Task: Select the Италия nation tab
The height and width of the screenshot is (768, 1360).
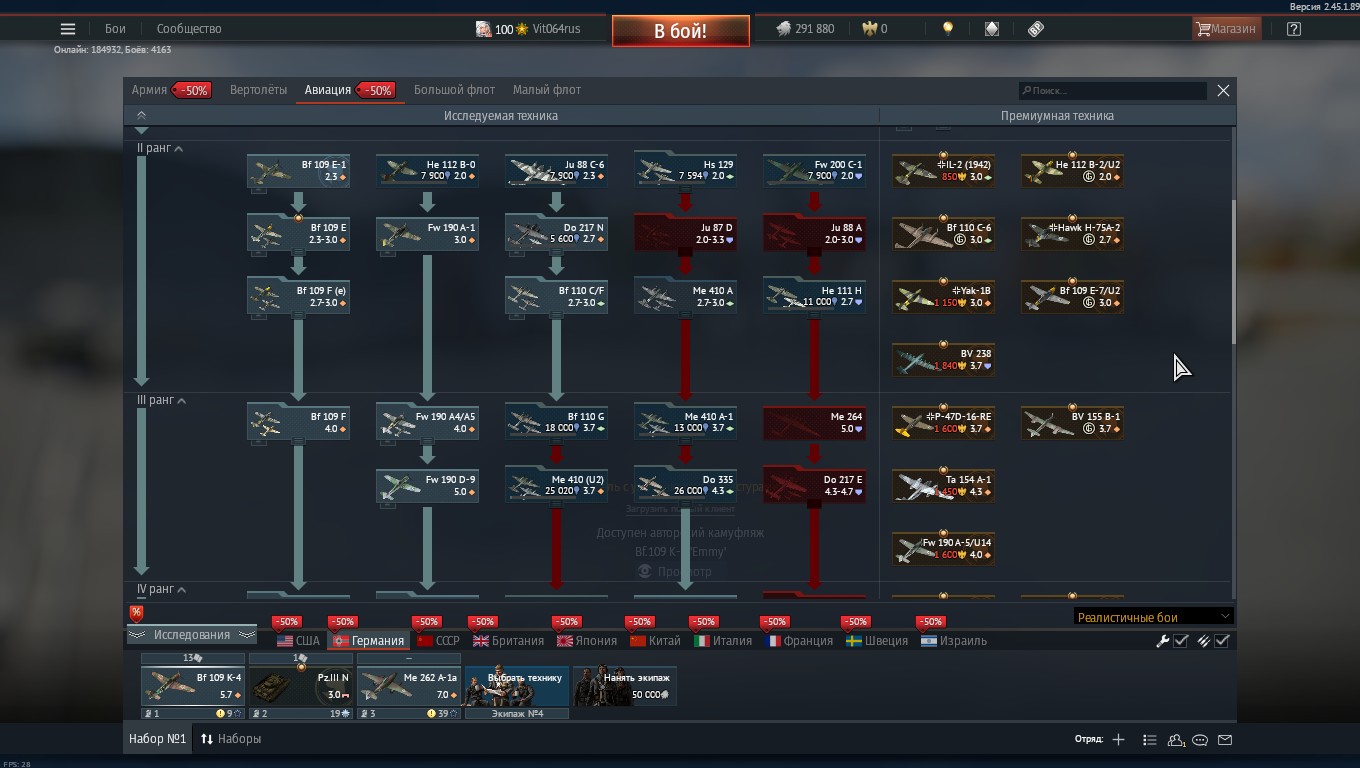Action: pyautogui.click(x=723, y=641)
